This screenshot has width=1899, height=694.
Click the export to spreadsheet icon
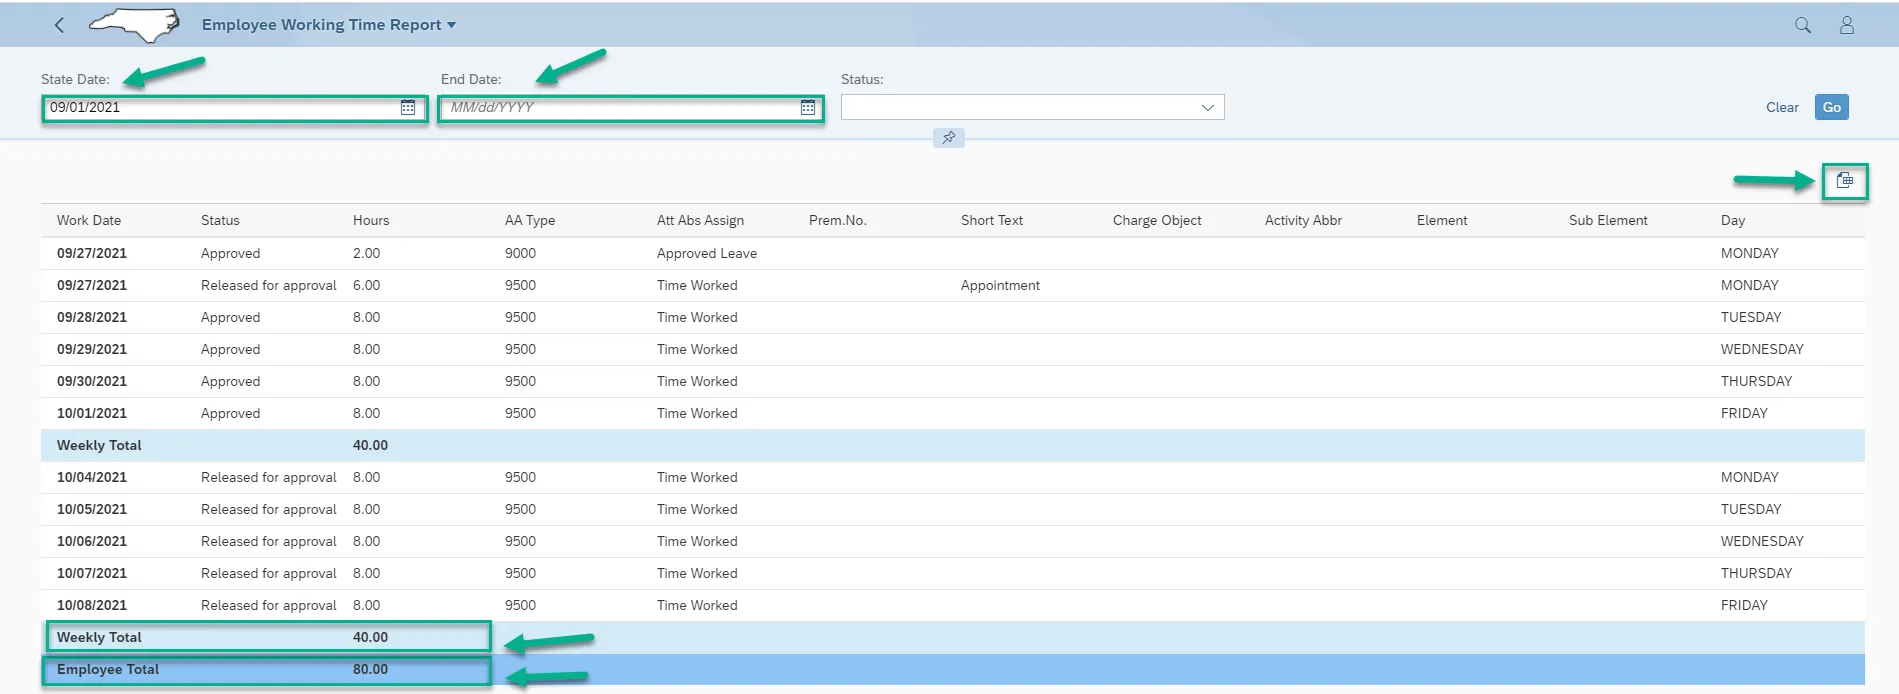[1844, 181]
